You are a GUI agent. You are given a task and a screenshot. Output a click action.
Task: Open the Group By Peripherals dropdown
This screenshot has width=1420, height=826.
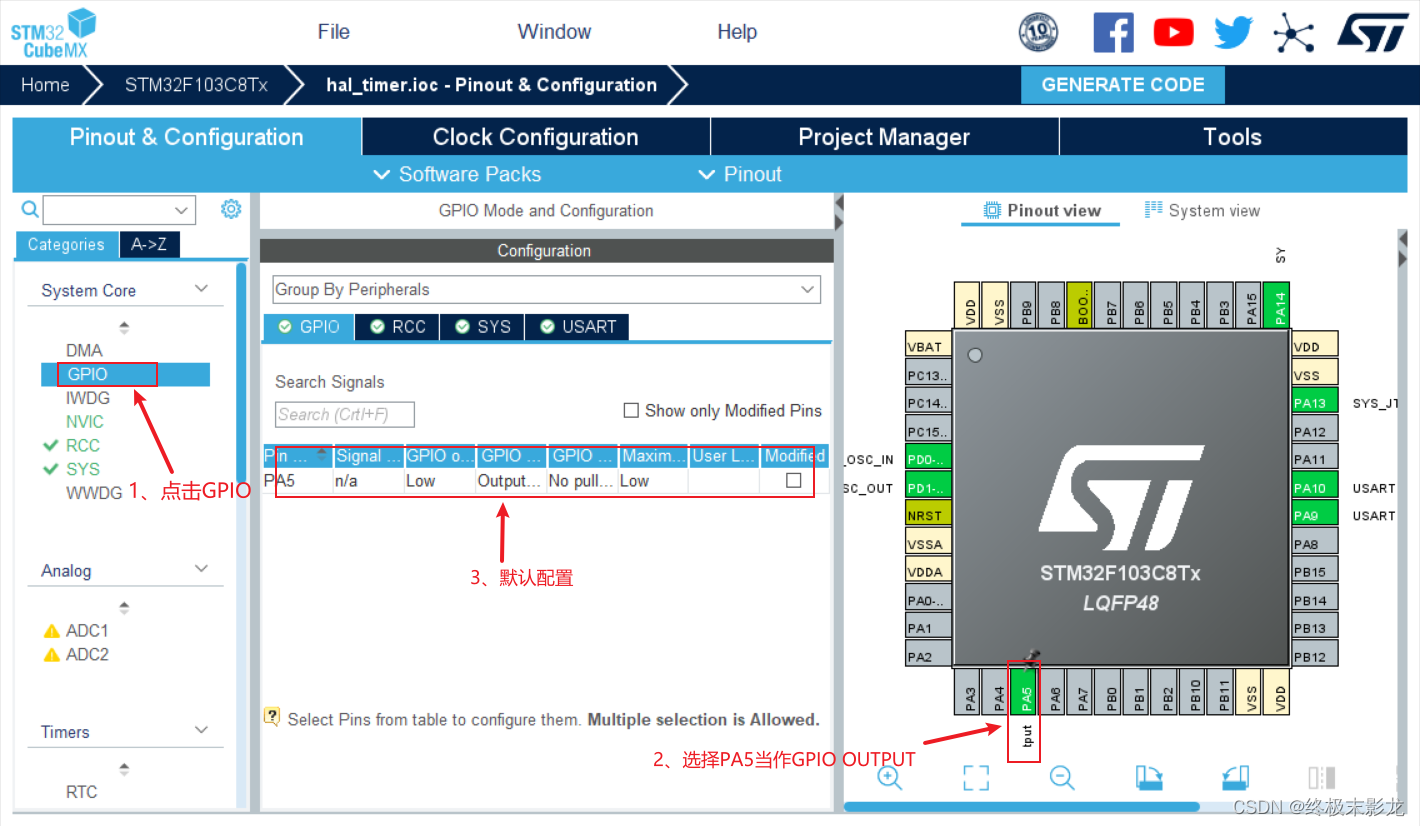[x=546, y=289]
